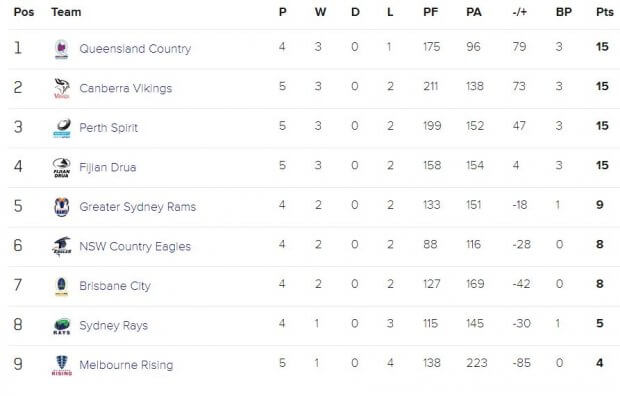Sort table by Pts column header
Viewport: 620px width, 396px height.
tap(605, 12)
